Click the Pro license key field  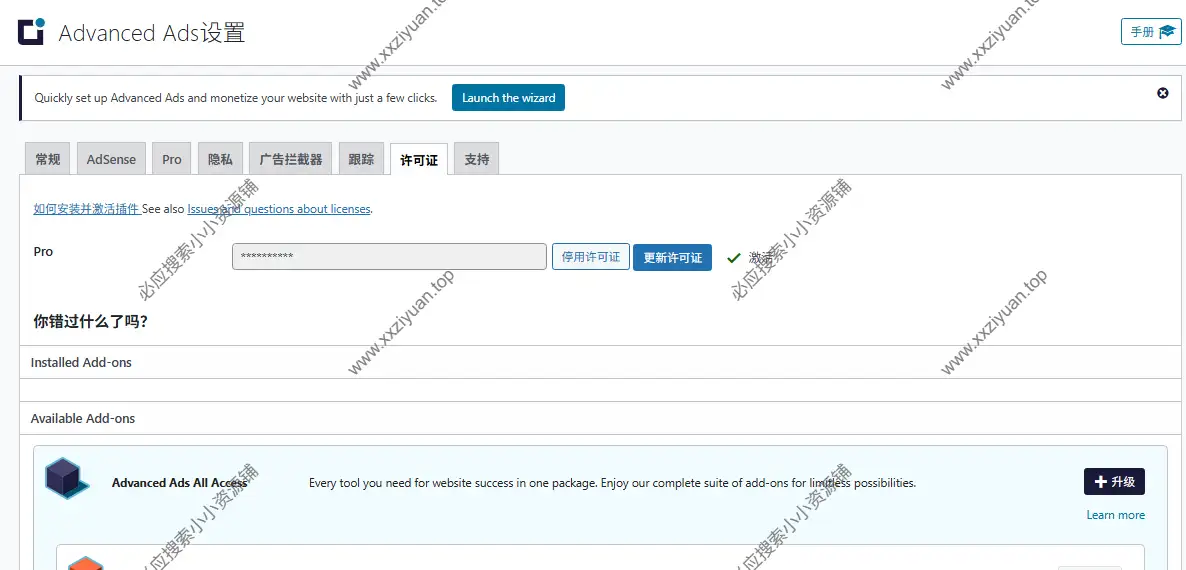click(x=389, y=257)
